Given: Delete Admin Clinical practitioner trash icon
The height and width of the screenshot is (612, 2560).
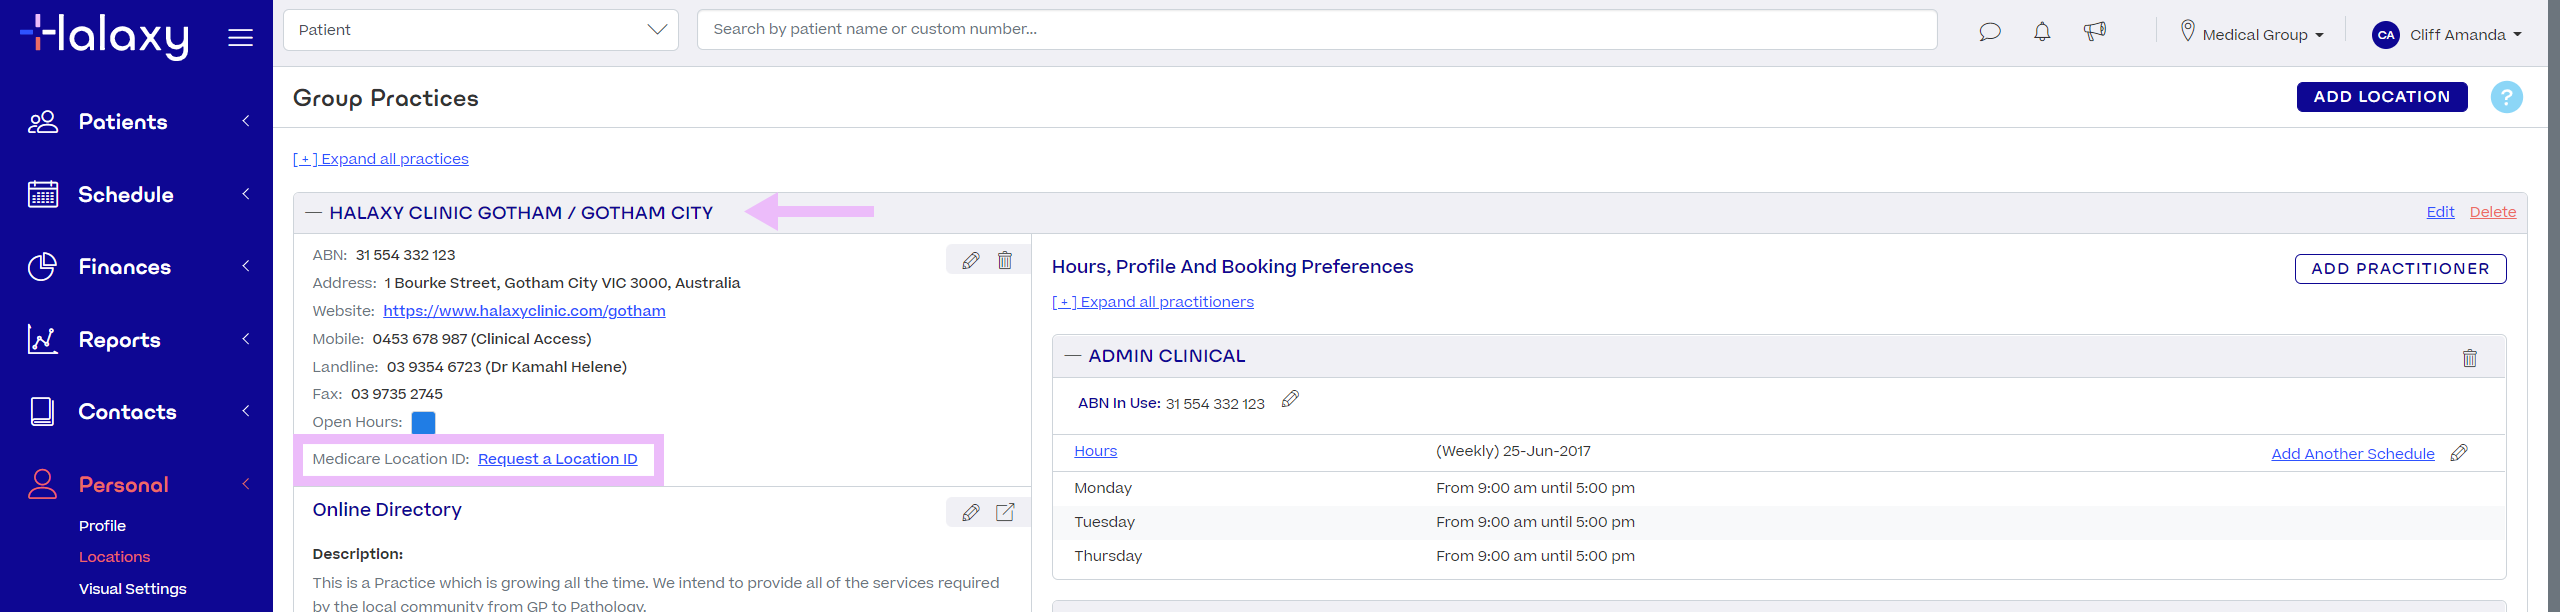Looking at the screenshot, I should [x=2469, y=358].
